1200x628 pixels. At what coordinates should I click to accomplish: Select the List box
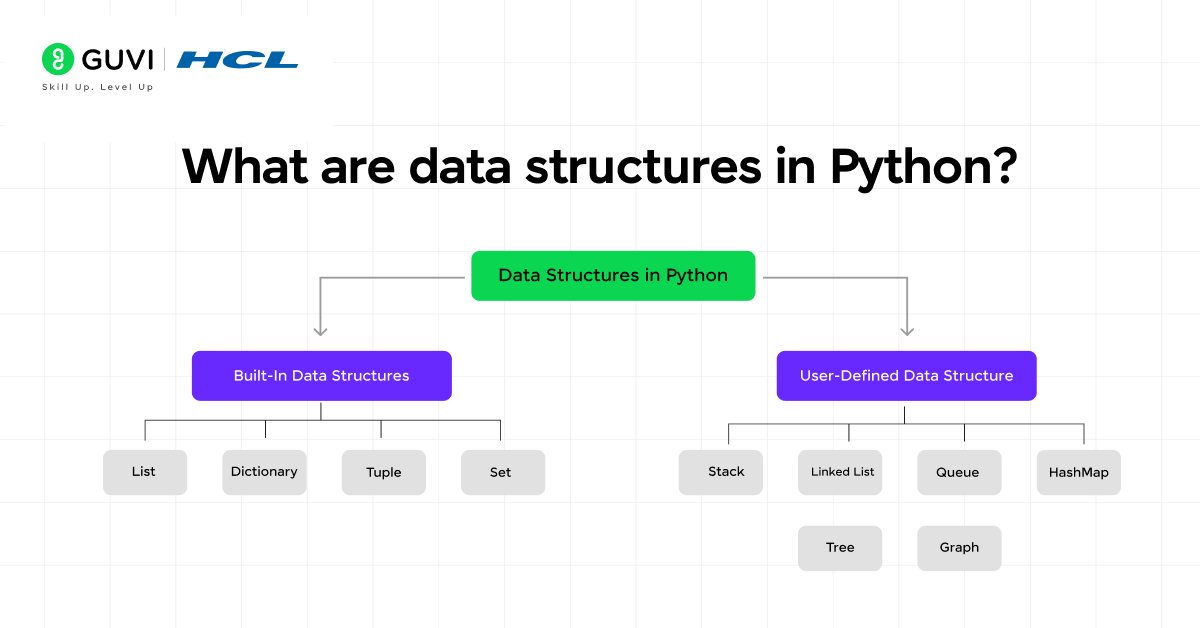pyautogui.click(x=144, y=472)
